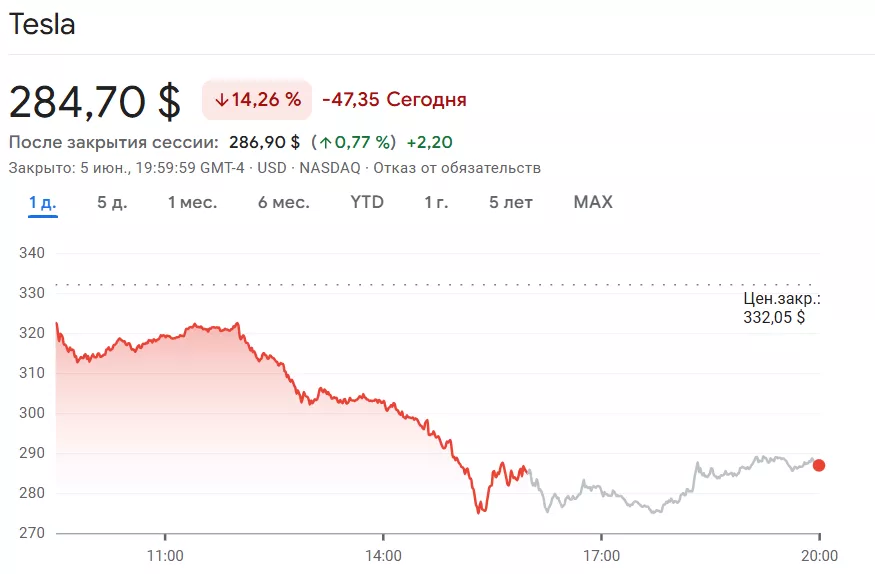This screenshot has width=875, height=574.
Task: Click the −14,26 % change badge
Action: [x=257, y=100]
